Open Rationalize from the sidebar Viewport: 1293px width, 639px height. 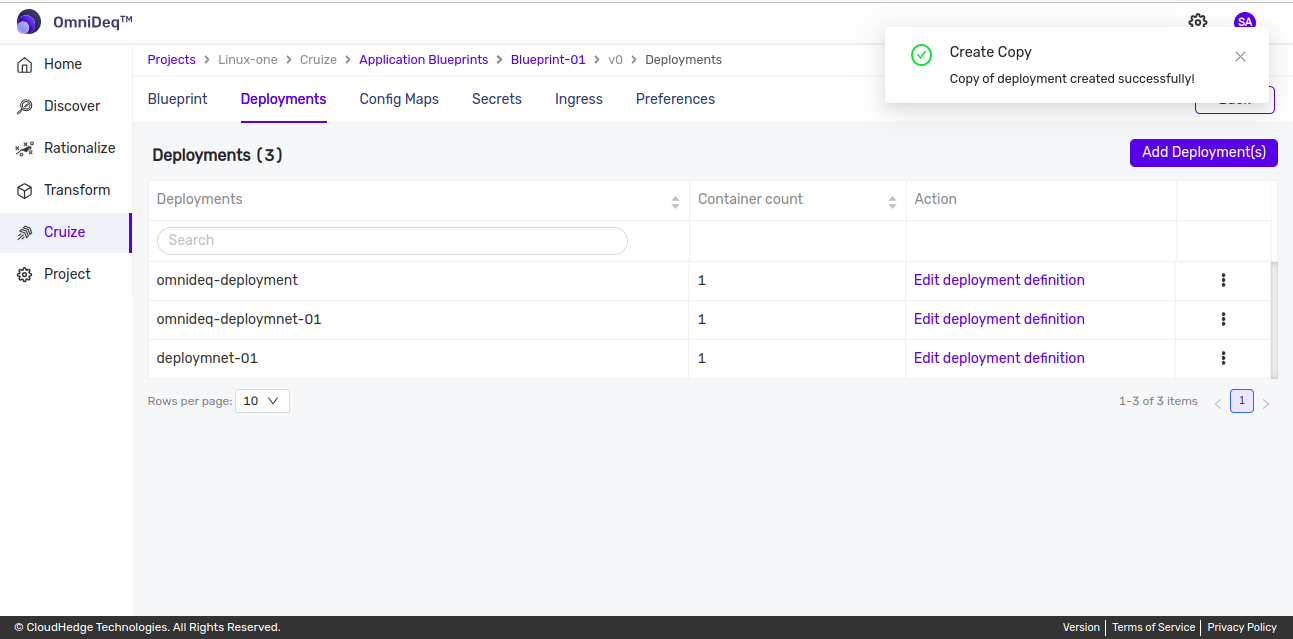coord(79,148)
